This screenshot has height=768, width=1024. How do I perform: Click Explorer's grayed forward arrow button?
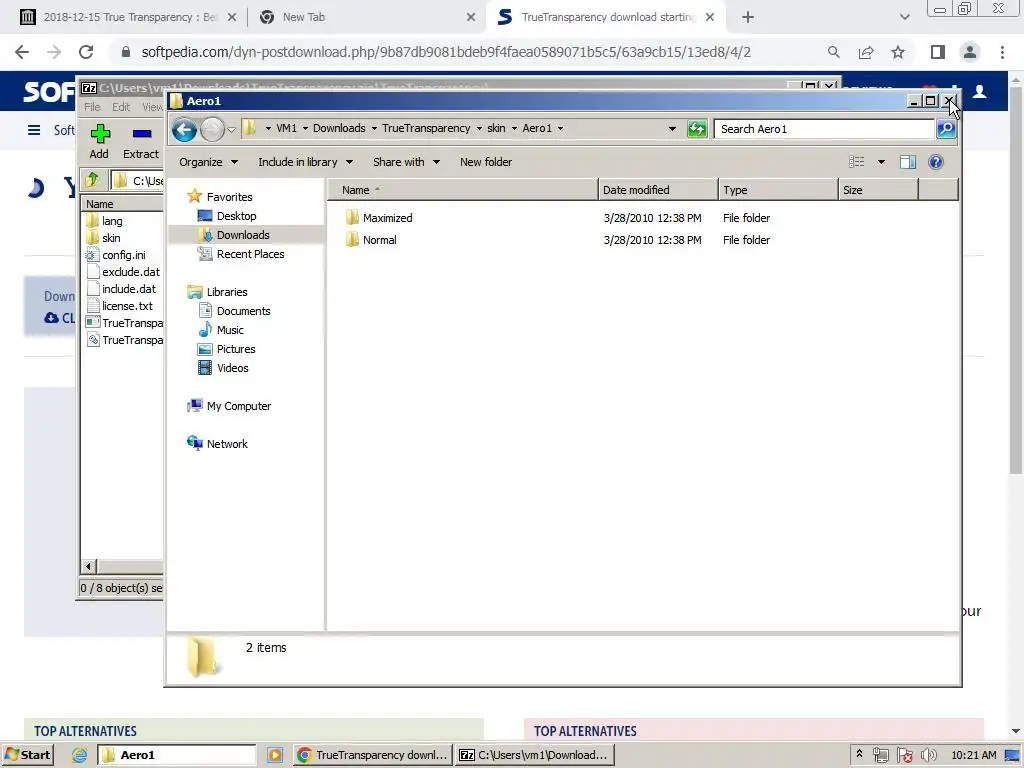(212, 129)
